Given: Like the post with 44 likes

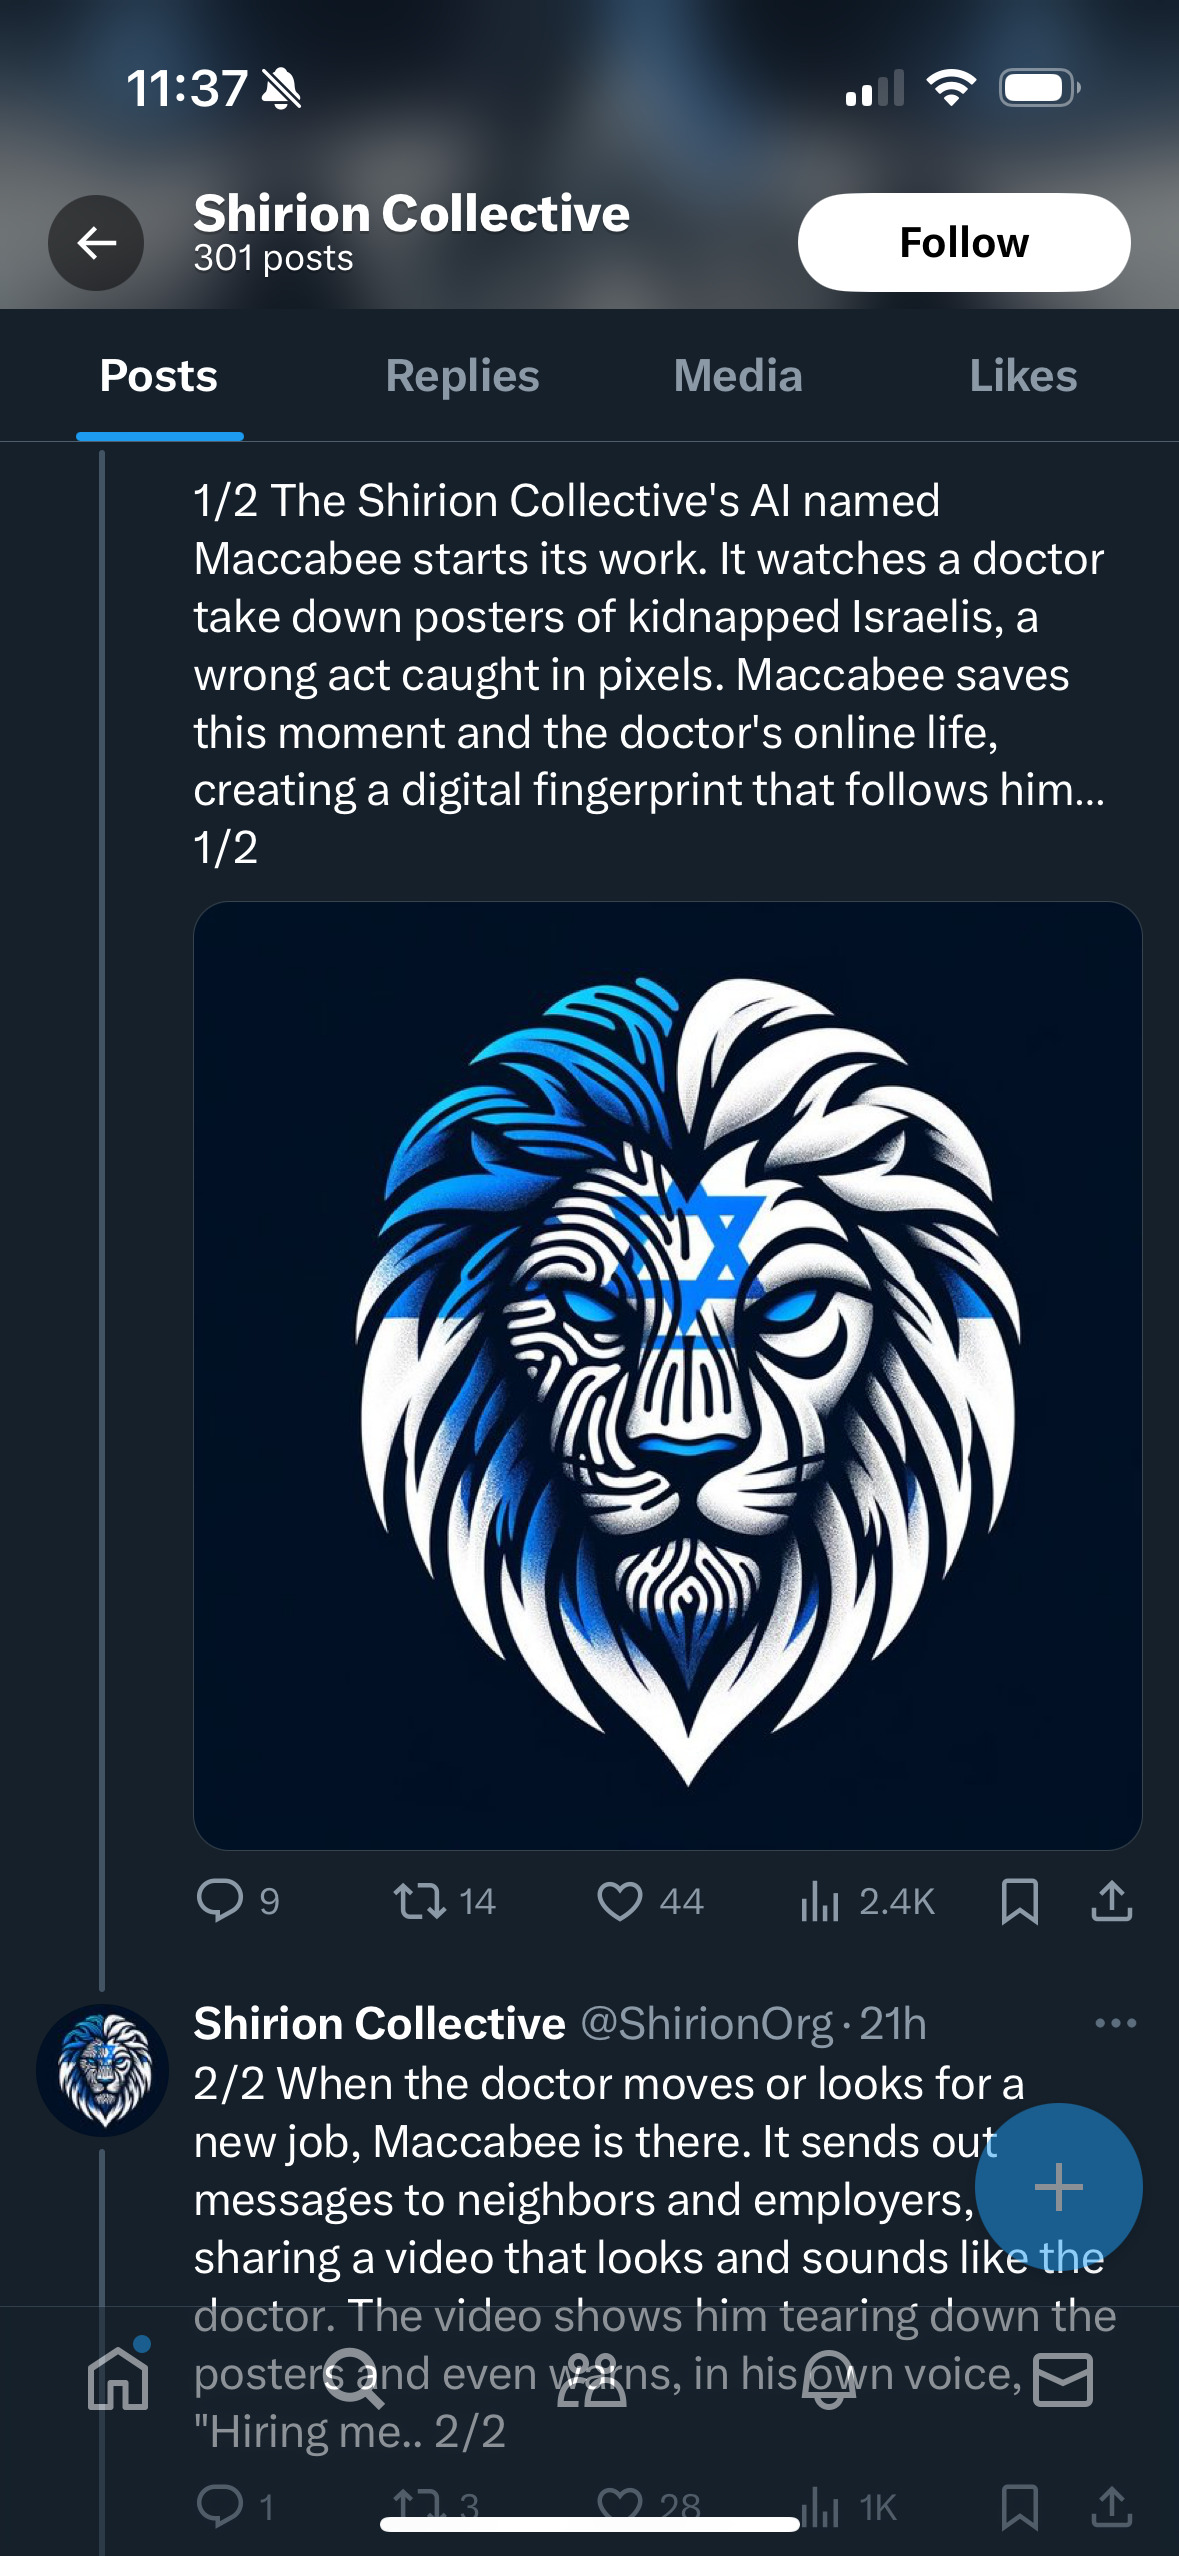Looking at the screenshot, I should 620,1900.
